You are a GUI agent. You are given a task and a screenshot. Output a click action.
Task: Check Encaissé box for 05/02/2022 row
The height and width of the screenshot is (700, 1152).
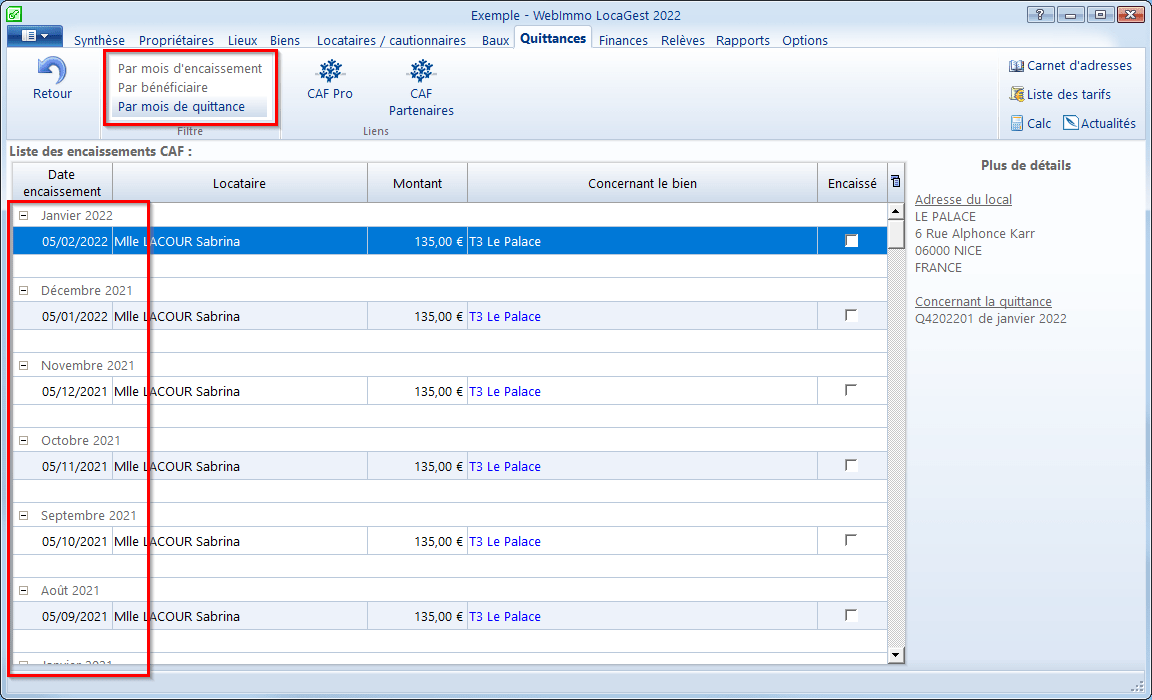(852, 241)
